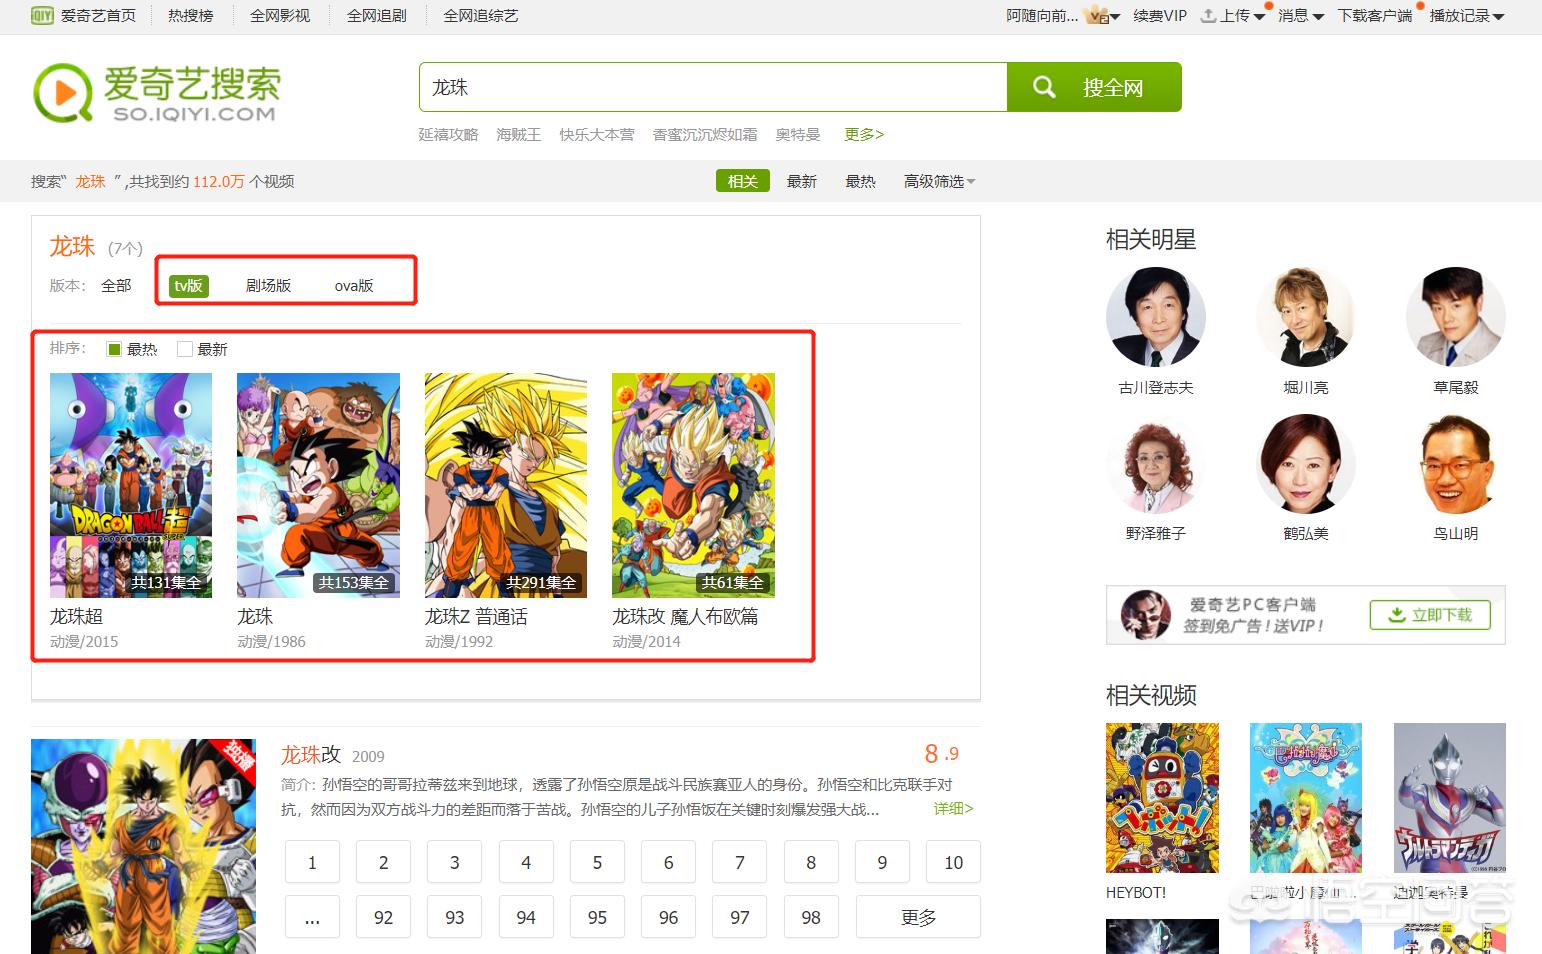Open the HEYBOT! related video thumbnail
This screenshot has width=1542, height=954.
click(x=1162, y=798)
